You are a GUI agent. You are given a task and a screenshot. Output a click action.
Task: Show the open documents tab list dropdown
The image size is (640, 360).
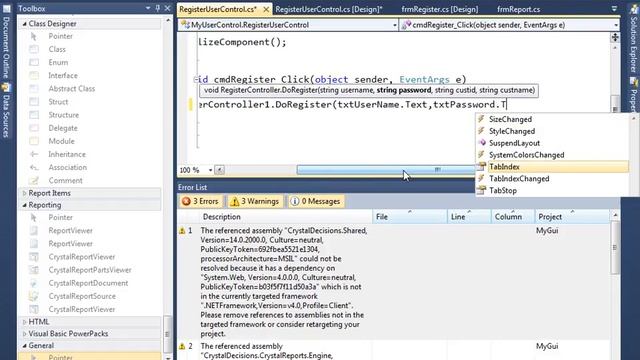[614, 9]
